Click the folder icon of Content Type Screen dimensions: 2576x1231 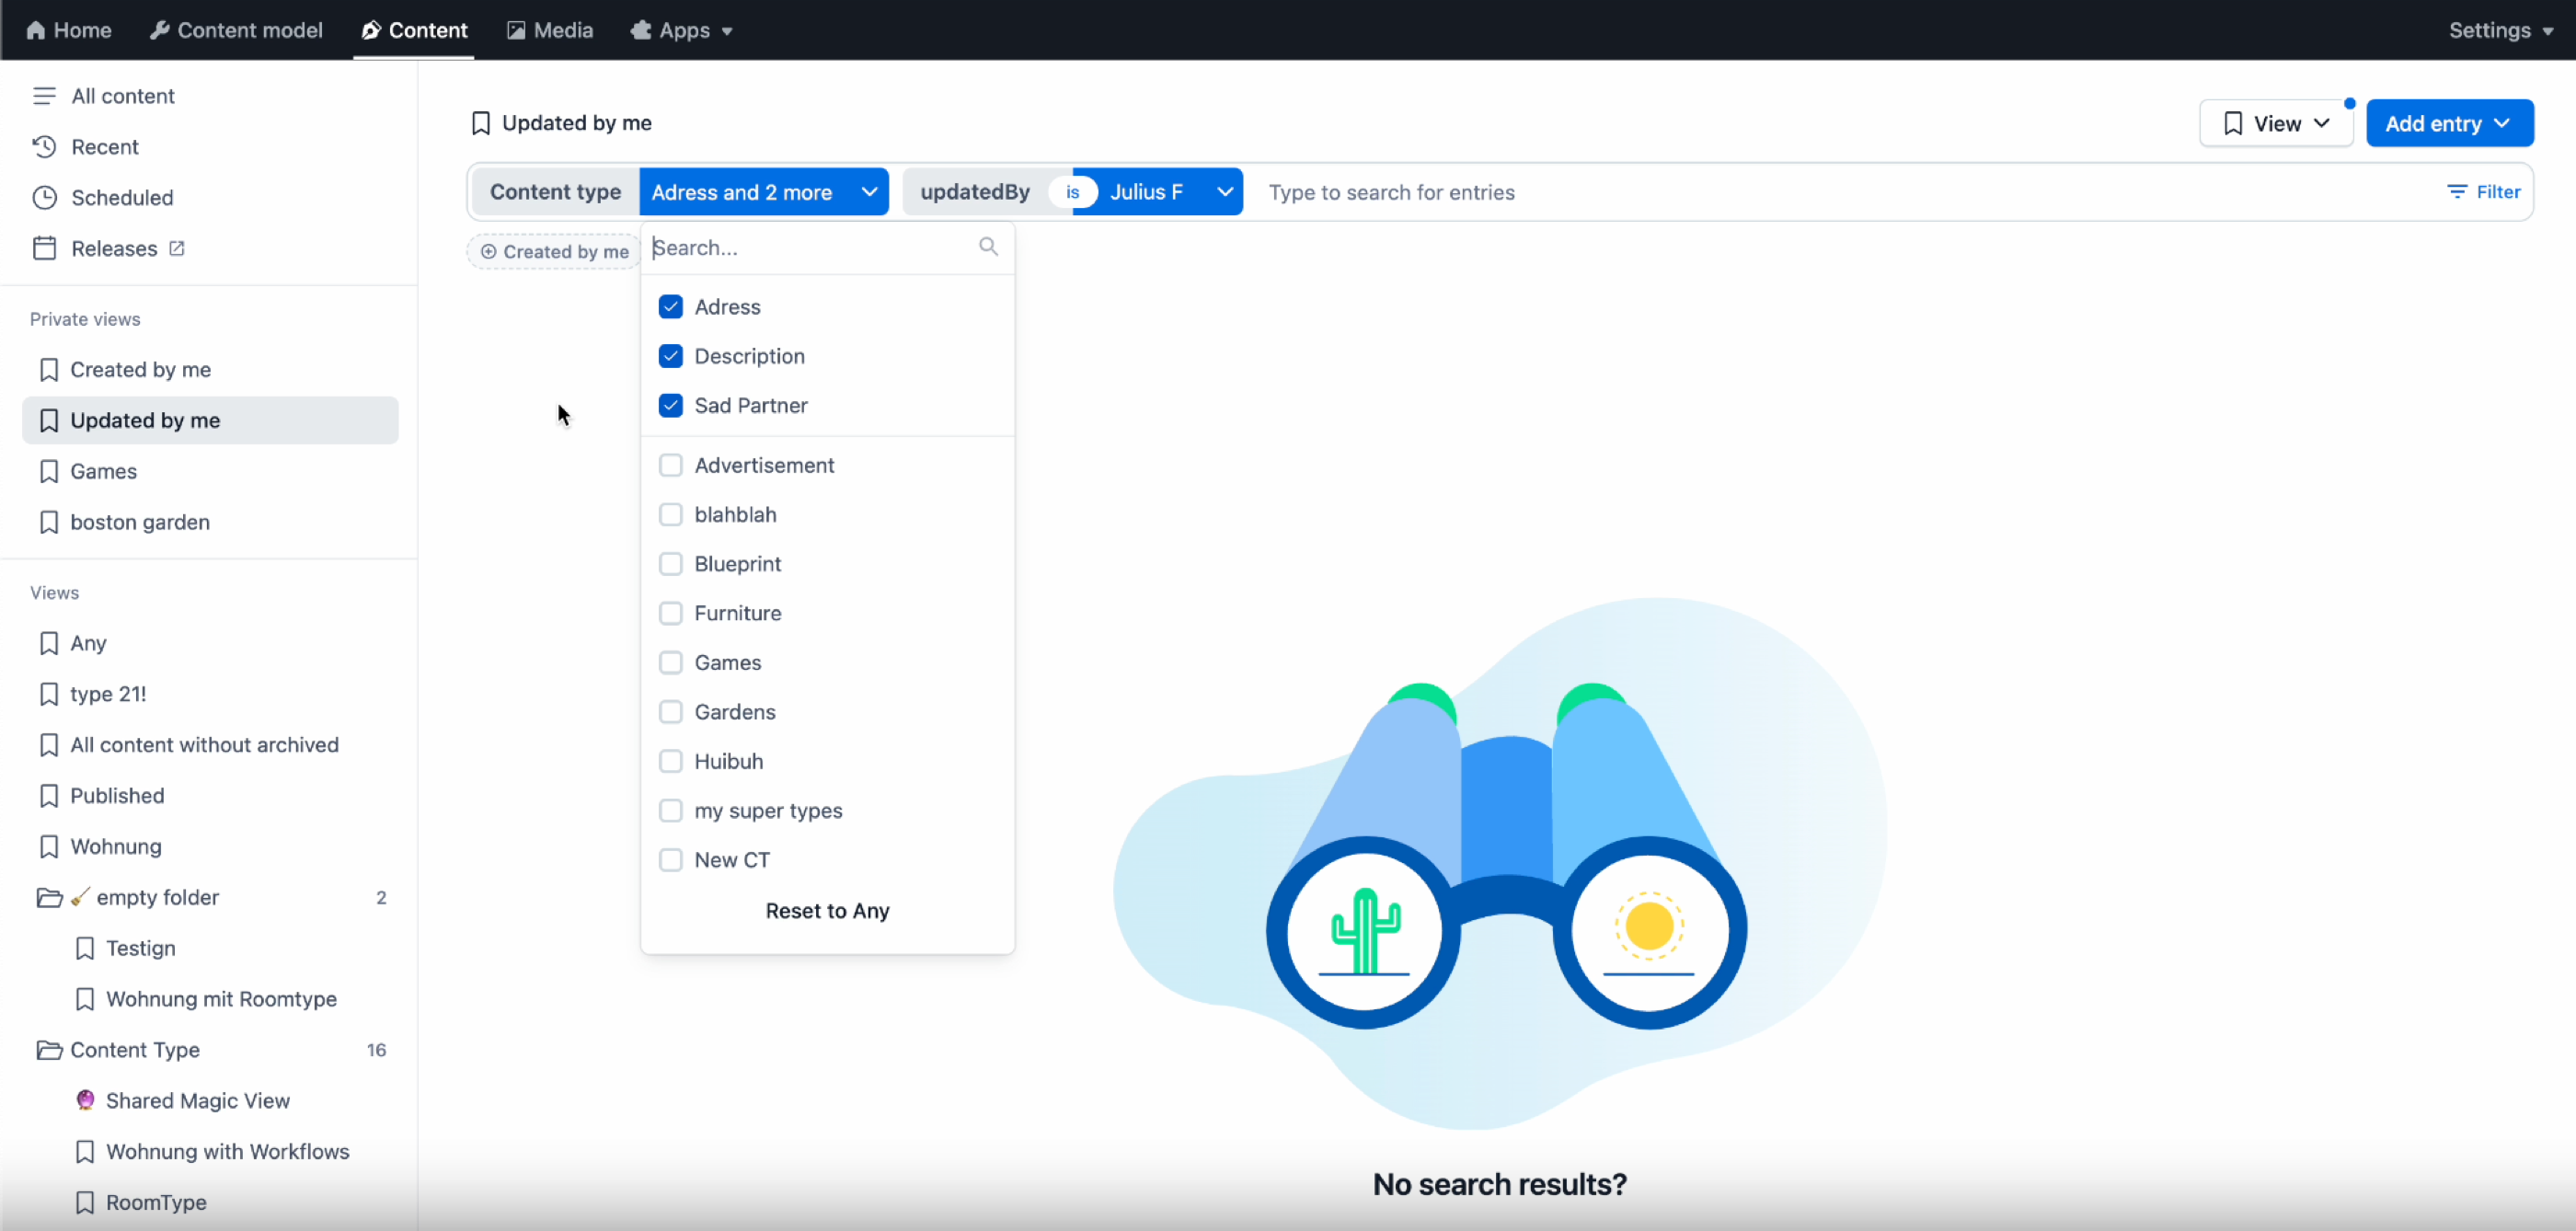pos(49,1050)
